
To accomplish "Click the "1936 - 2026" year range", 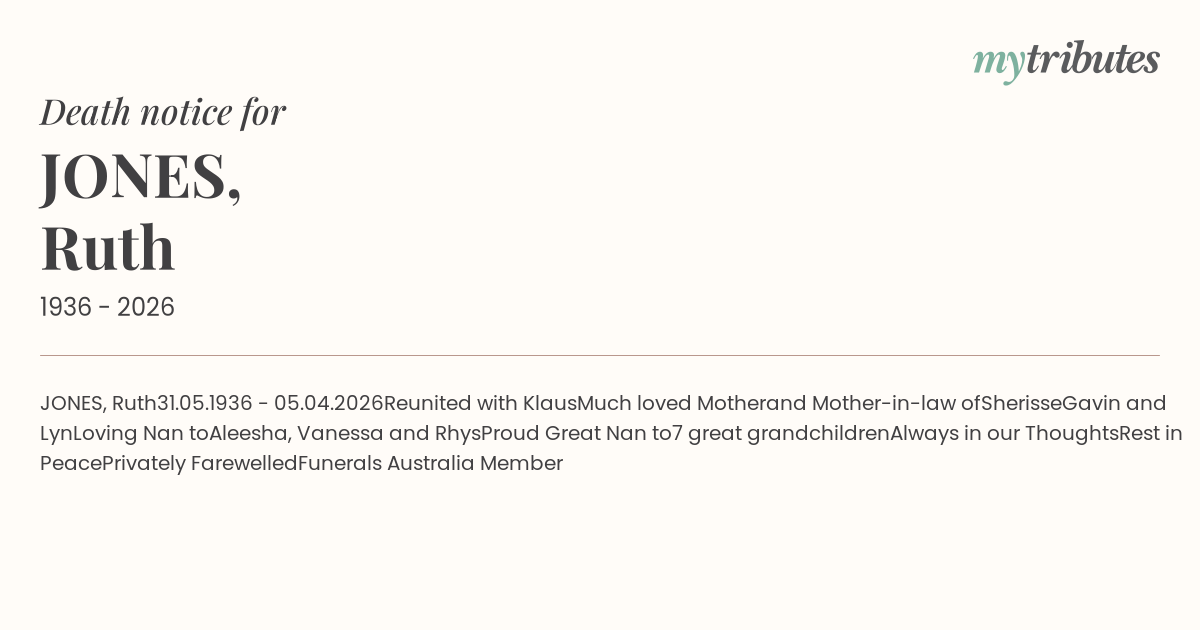I will 107,307.
